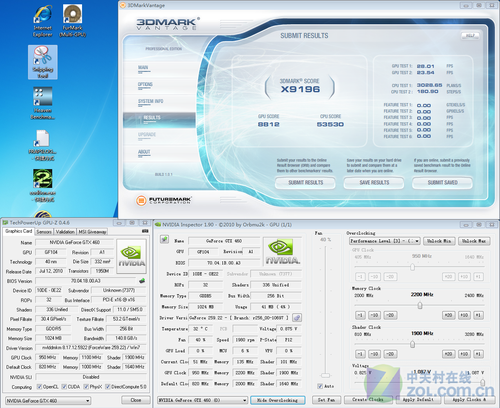Click 3DMark score X9196 text
The height and width of the screenshot is (408, 500).
coord(300,89)
